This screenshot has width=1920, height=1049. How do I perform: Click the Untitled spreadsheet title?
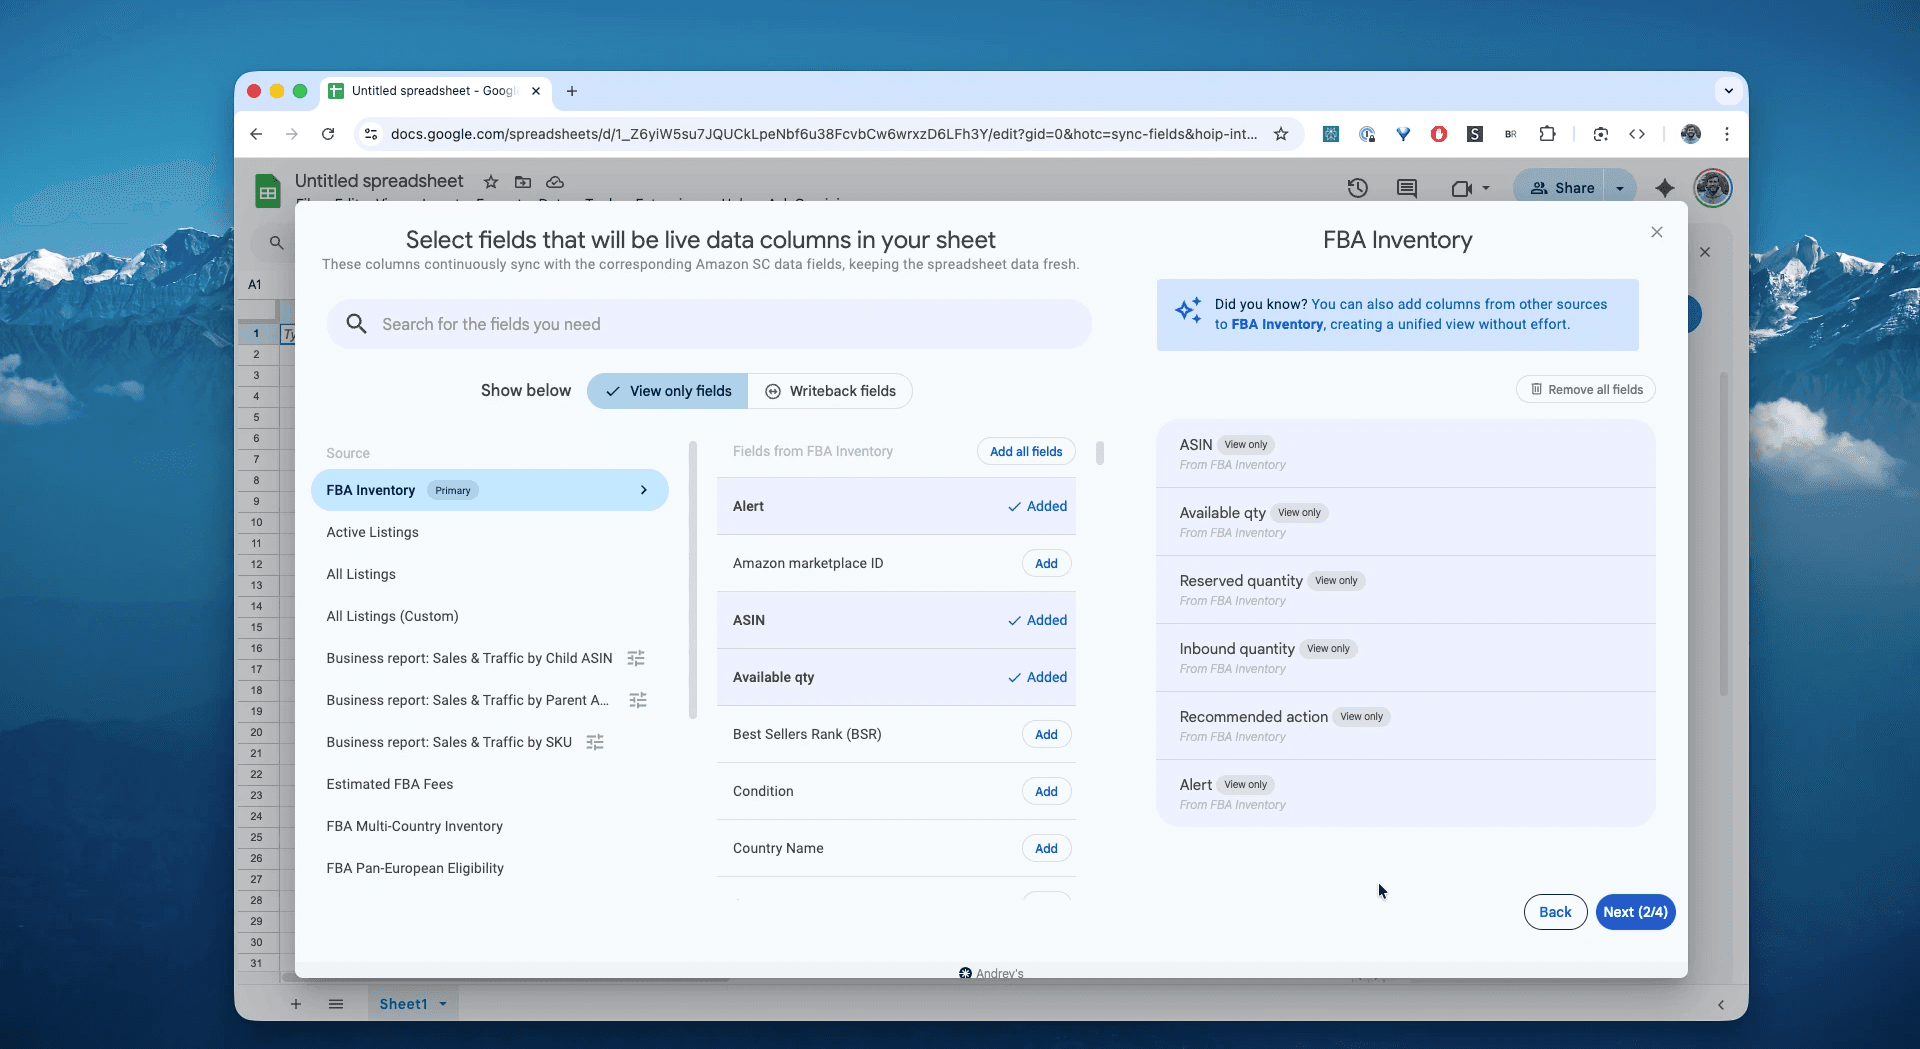pyautogui.click(x=379, y=181)
